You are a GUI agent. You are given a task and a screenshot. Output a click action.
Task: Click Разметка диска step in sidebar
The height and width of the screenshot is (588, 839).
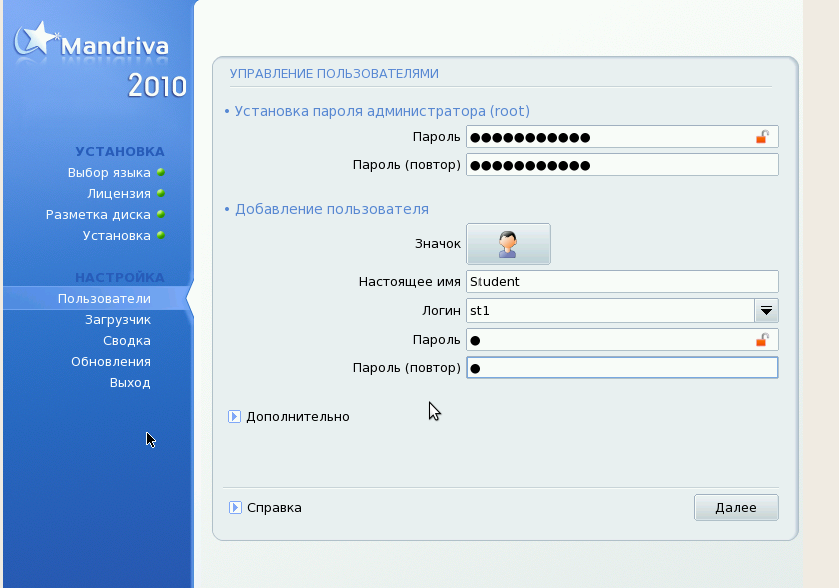pos(98,215)
